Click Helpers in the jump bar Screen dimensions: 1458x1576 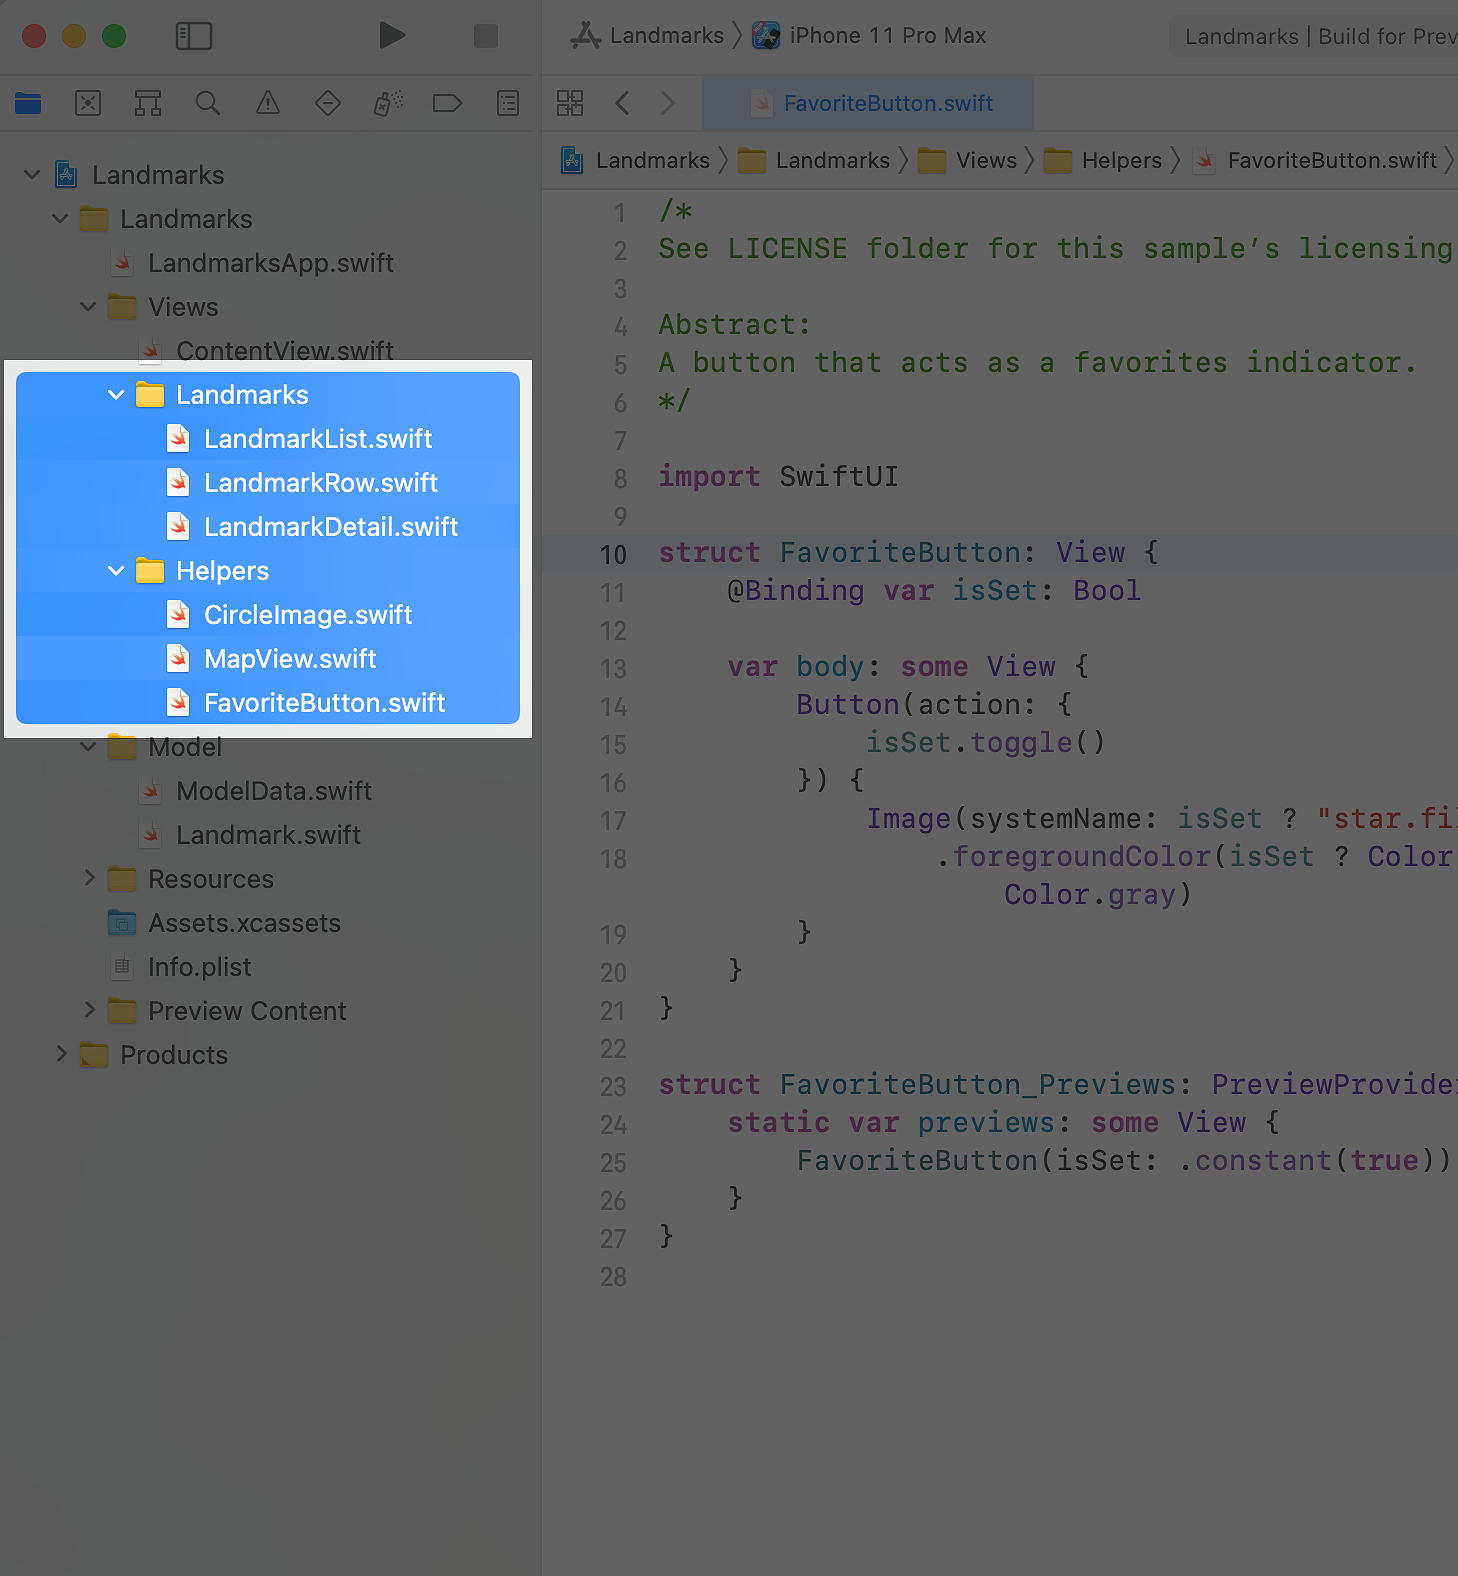pos(1103,160)
